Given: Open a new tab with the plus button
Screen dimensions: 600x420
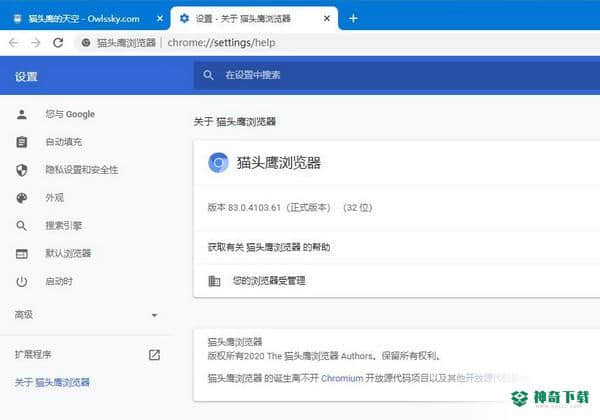Looking at the screenshot, I should coord(353,18).
